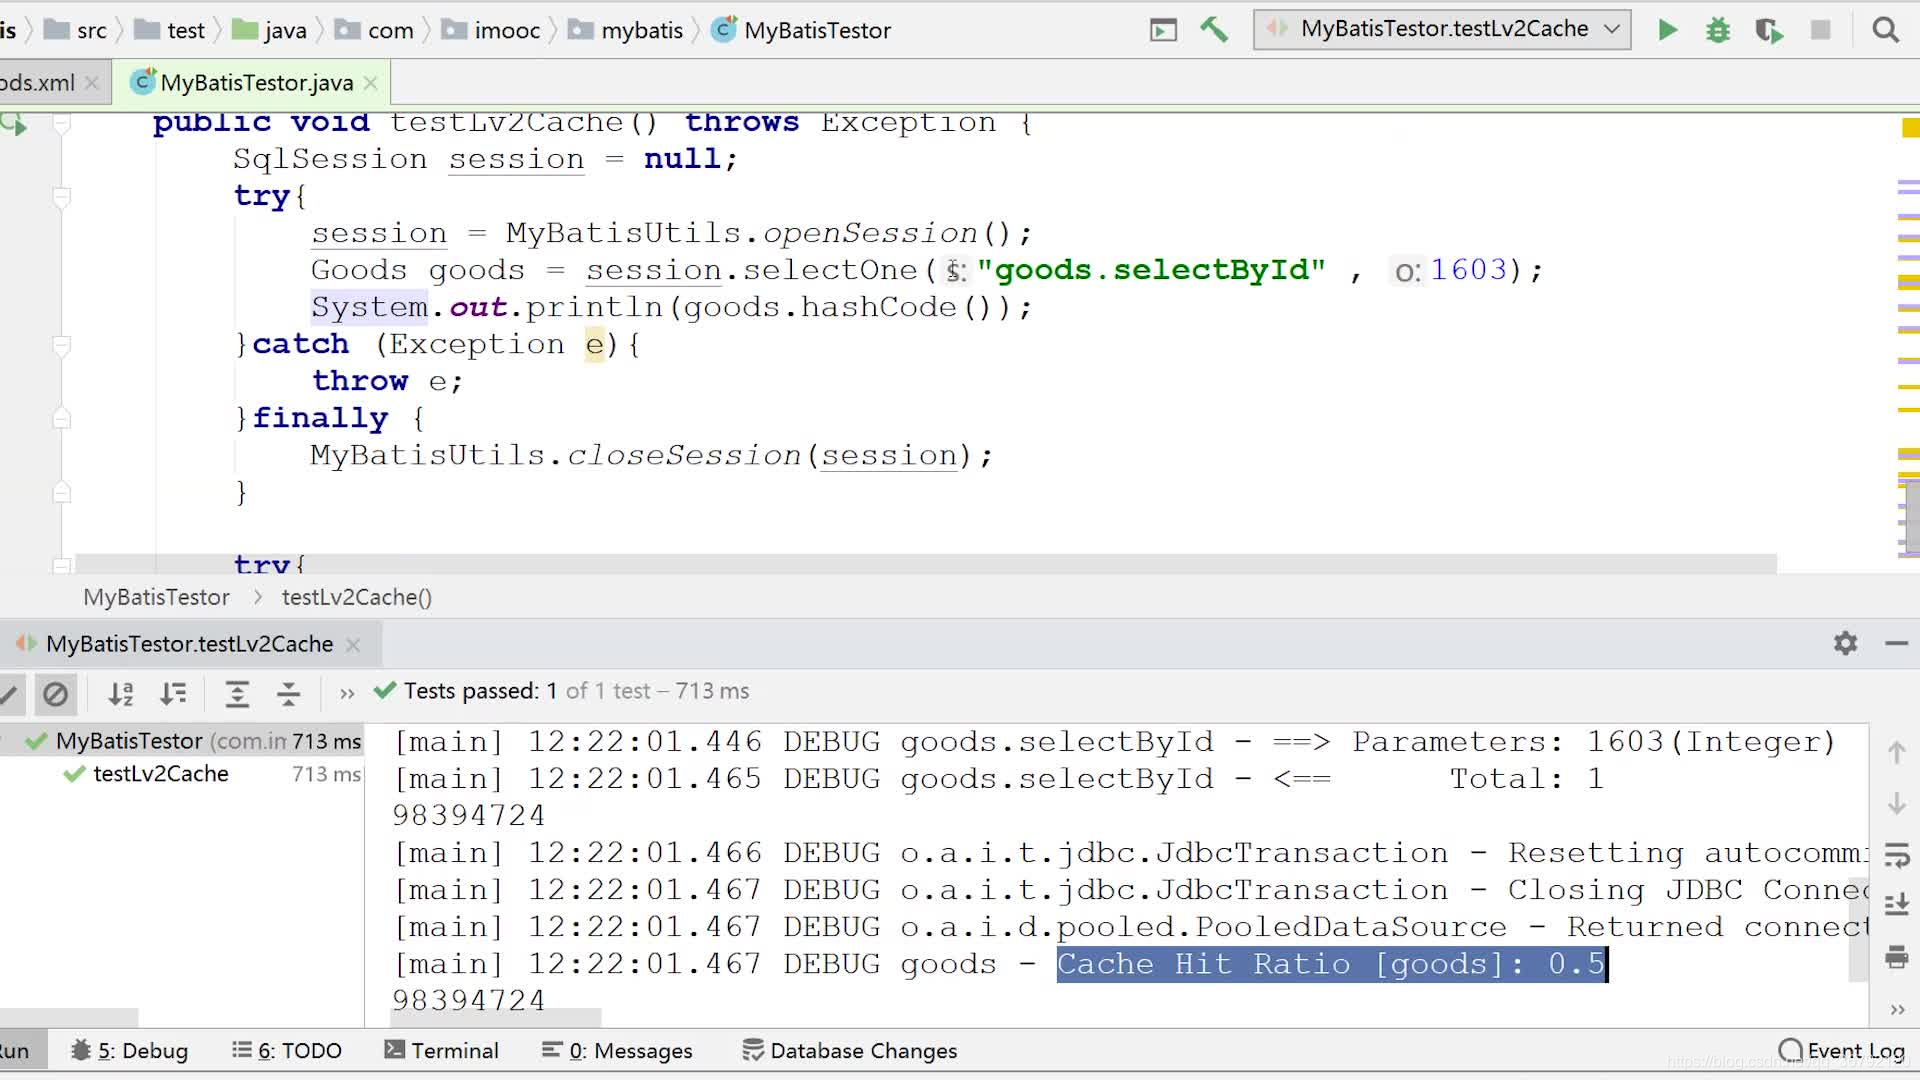This screenshot has width=1920, height=1080.
Task: Click the editor horizontal scrollbar
Action: [925, 565]
